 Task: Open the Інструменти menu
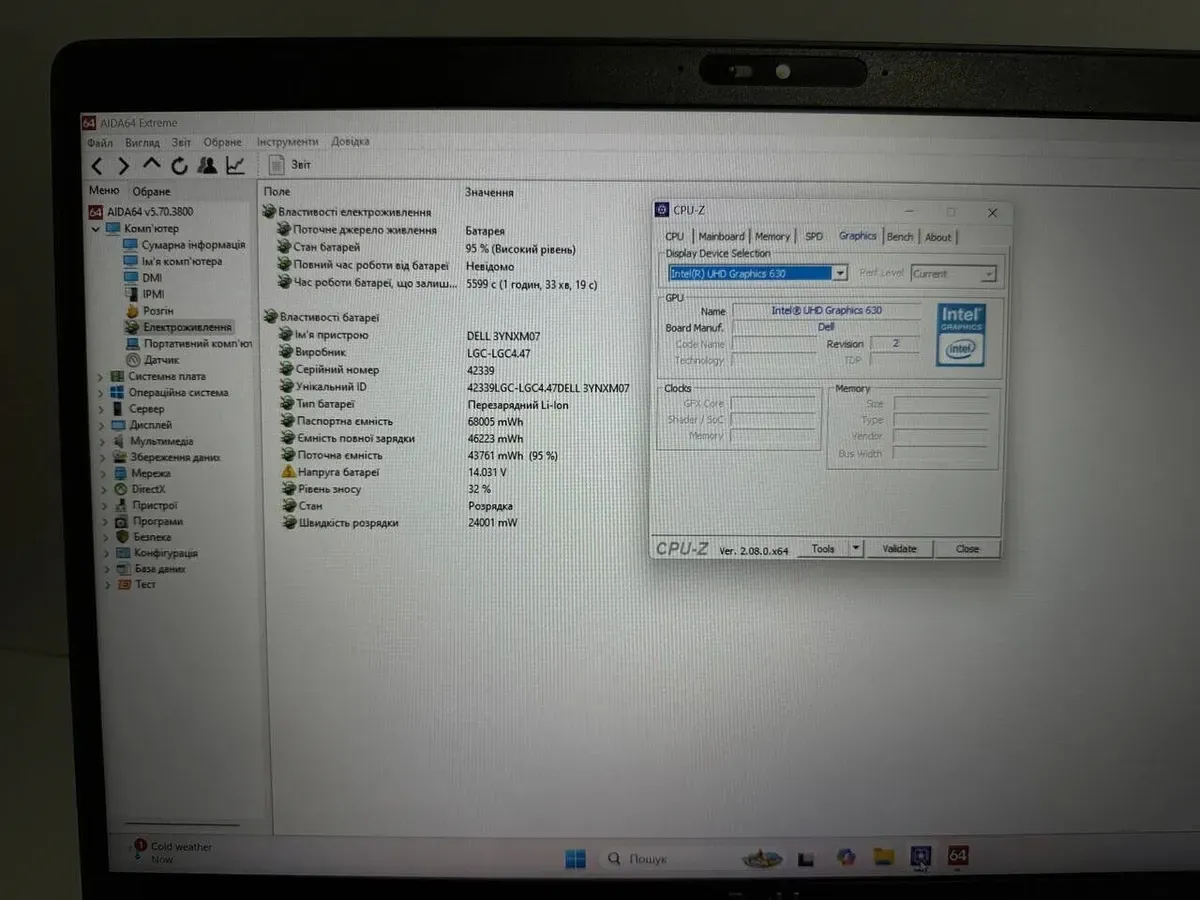287,142
